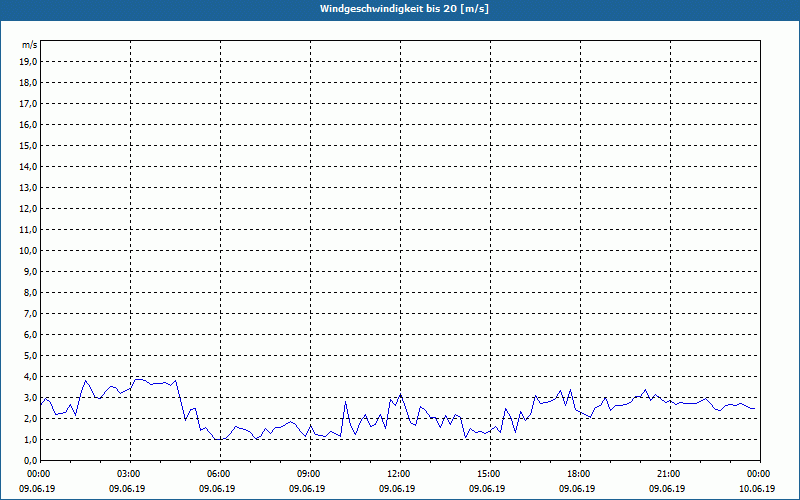Click the 15:00 time axis label
The width and height of the screenshot is (800, 500).
click(489, 474)
